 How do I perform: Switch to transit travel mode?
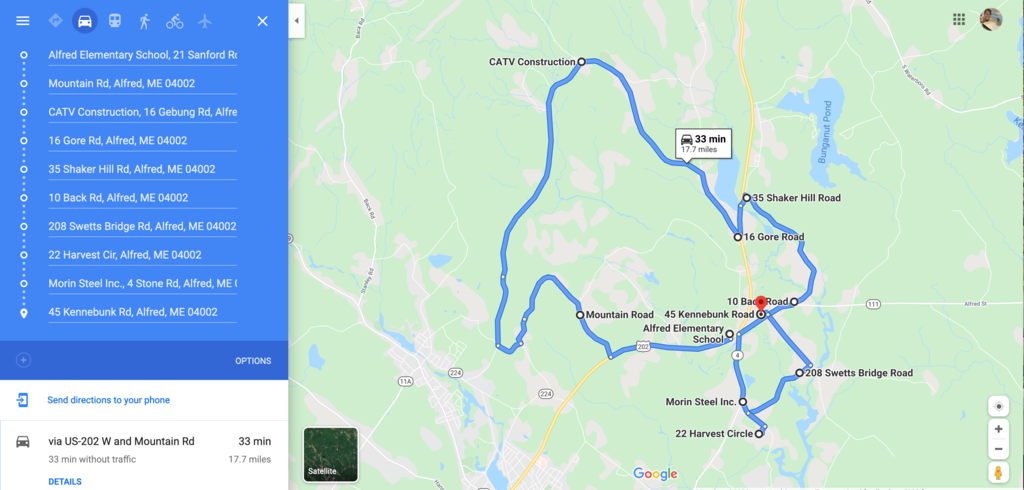(114, 21)
